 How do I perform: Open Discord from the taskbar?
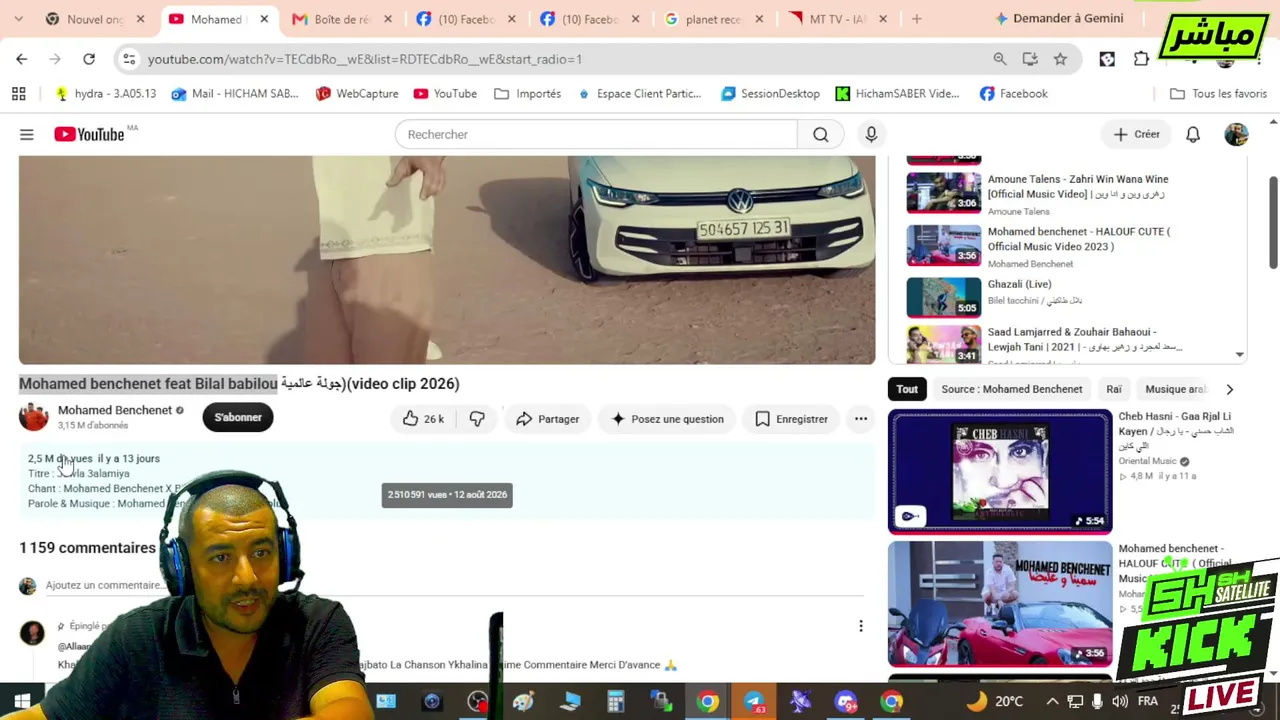coord(845,701)
